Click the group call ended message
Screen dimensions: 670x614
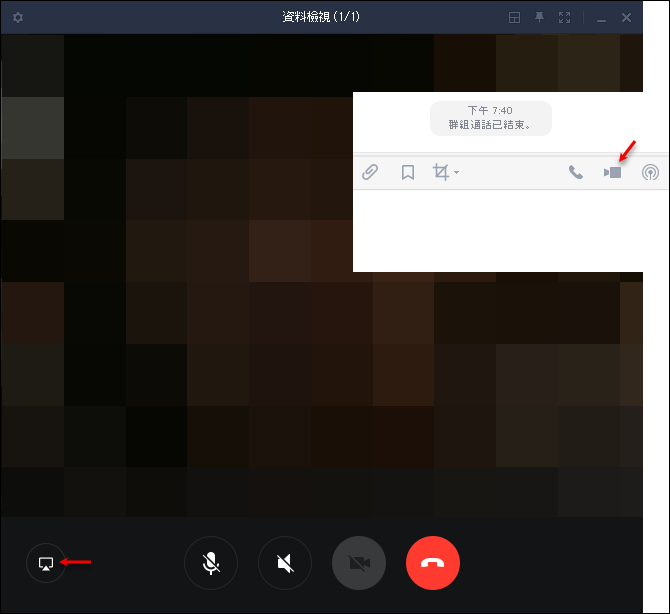tap(491, 118)
